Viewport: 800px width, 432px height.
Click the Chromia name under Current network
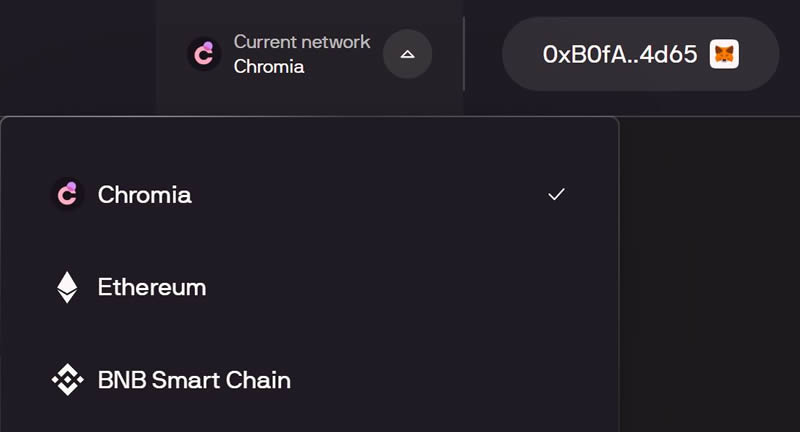click(x=269, y=67)
